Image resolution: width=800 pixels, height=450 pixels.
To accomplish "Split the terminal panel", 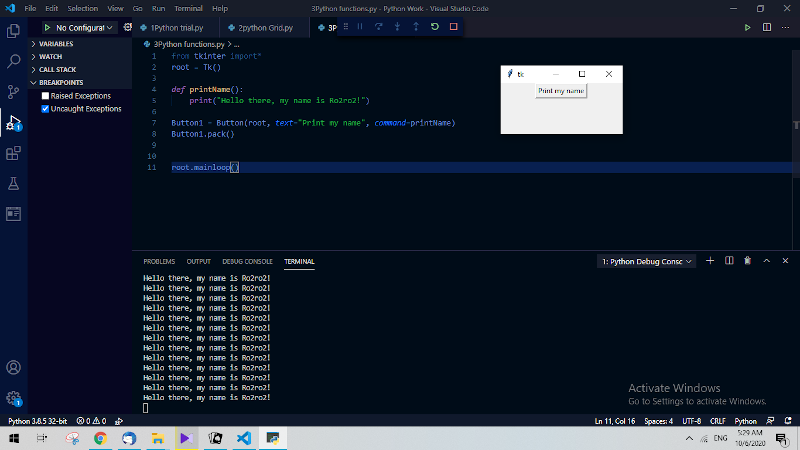I will coord(729,261).
